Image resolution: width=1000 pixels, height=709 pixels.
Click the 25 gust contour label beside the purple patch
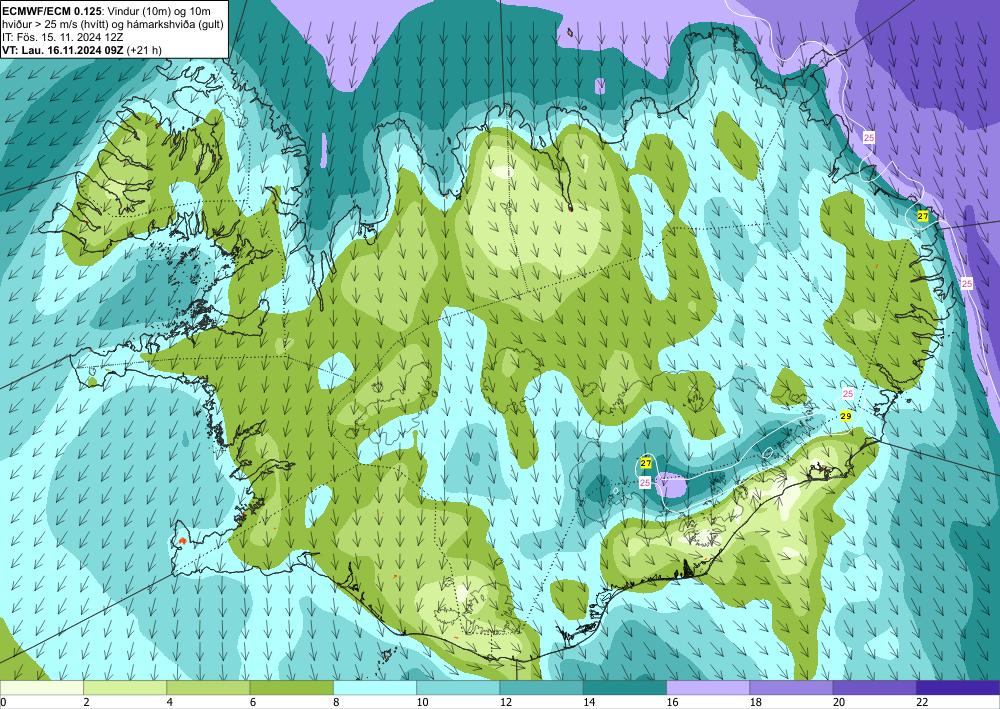pyautogui.click(x=645, y=483)
